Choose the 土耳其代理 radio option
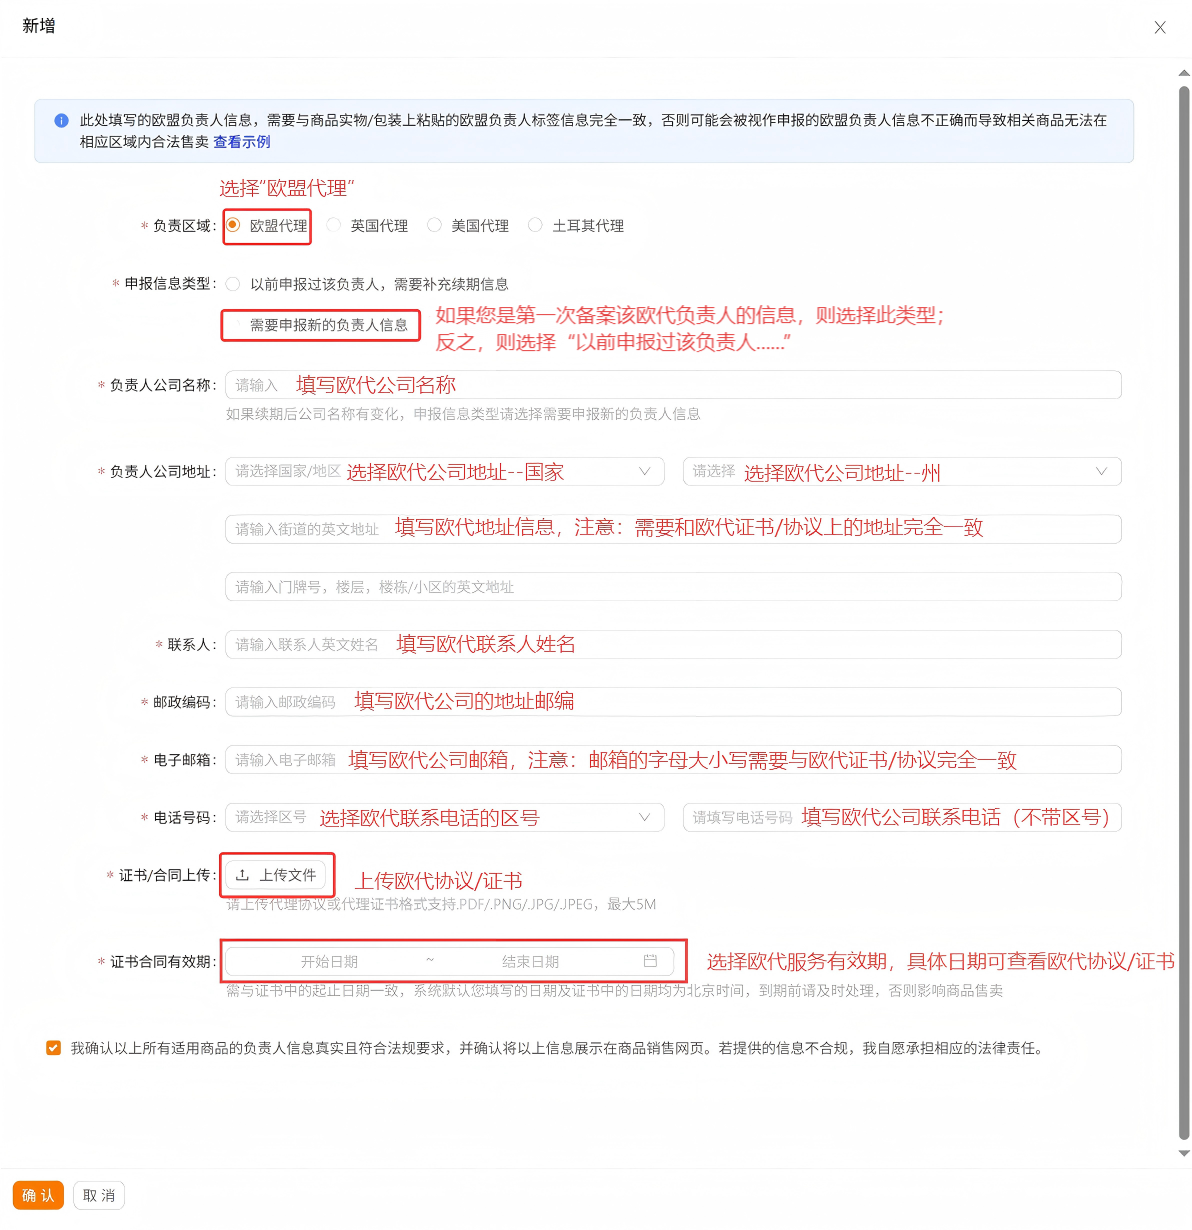This screenshot has height=1230, width=1192. click(535, 225)
